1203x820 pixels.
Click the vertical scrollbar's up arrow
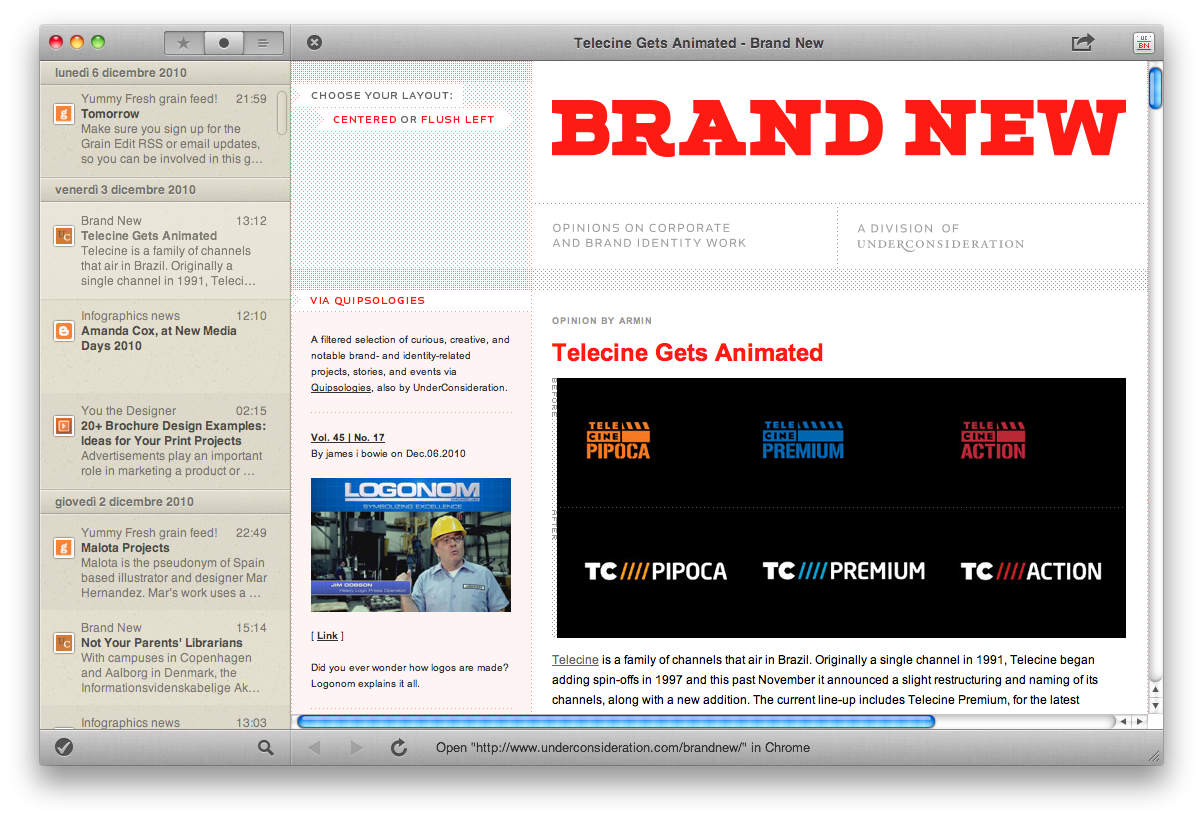(x=1156, y=689)
